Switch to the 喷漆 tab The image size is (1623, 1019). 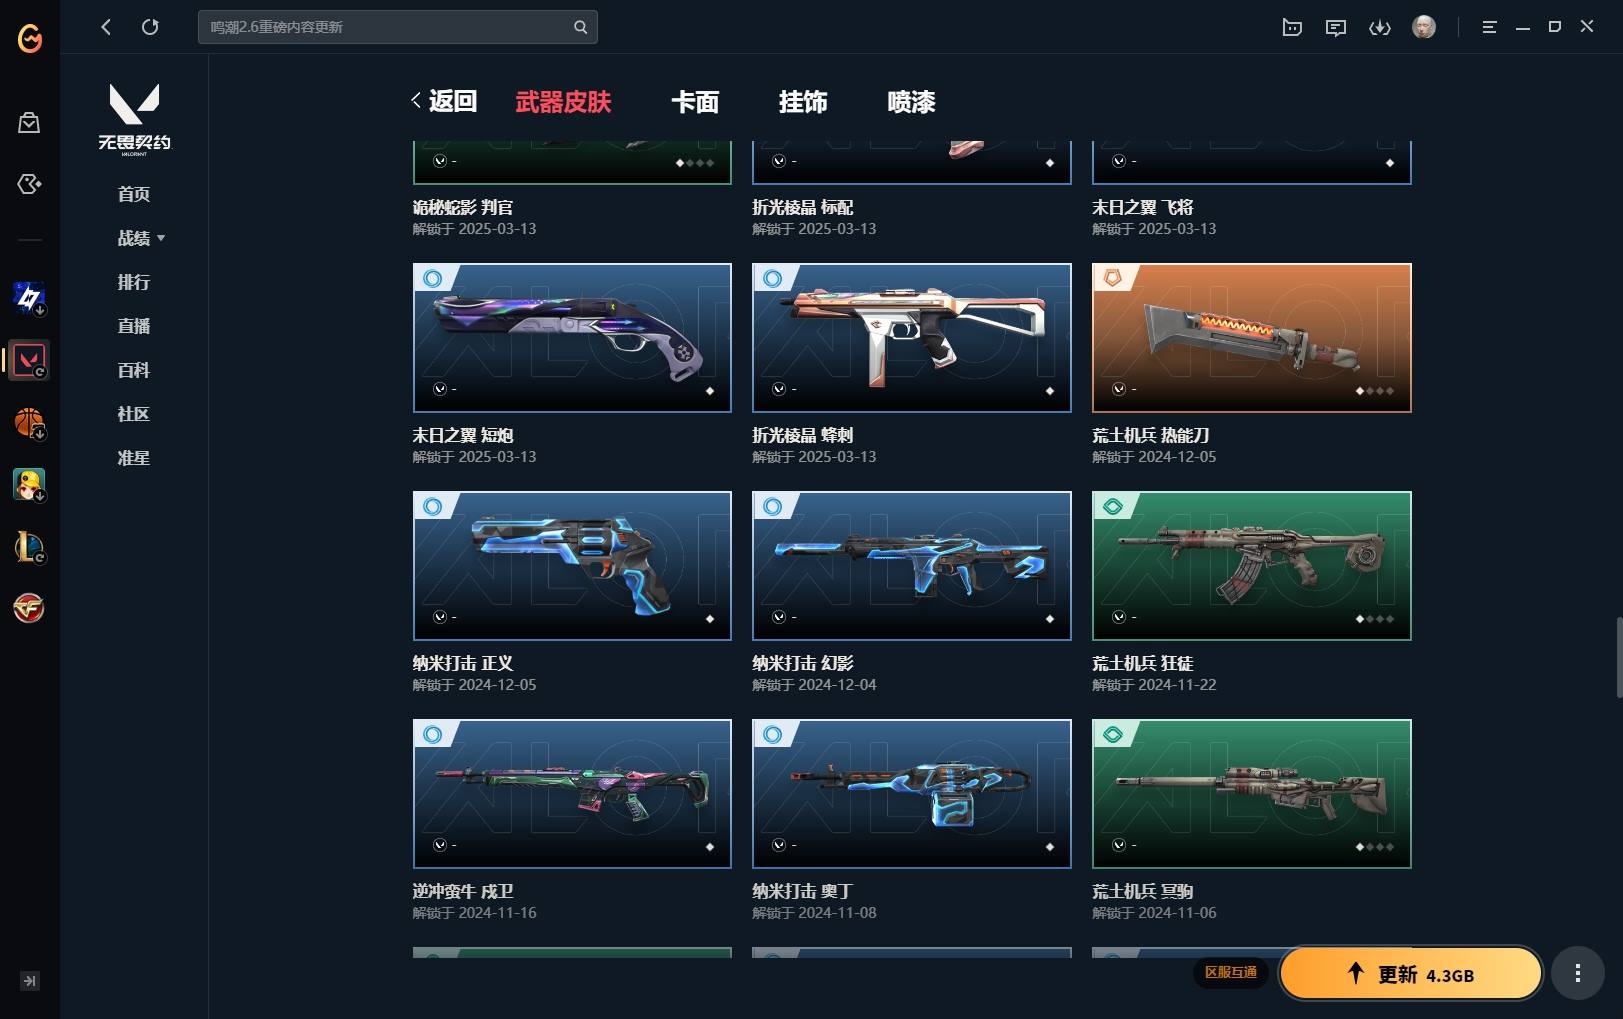[x=911, y=102]
